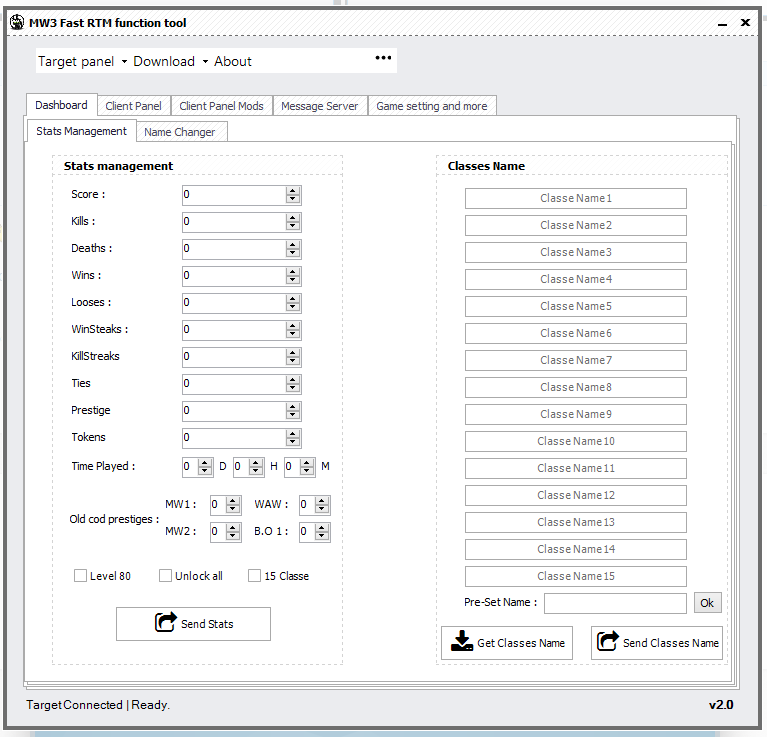Select the Name Changer sub-tab
This screenshot has height=737, width=767.
coord(180,132)
